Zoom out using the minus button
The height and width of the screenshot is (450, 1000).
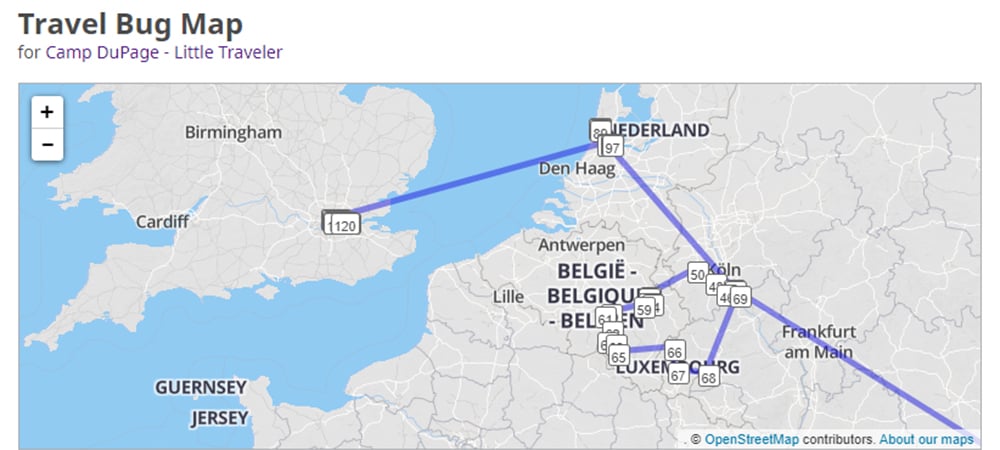47,145
